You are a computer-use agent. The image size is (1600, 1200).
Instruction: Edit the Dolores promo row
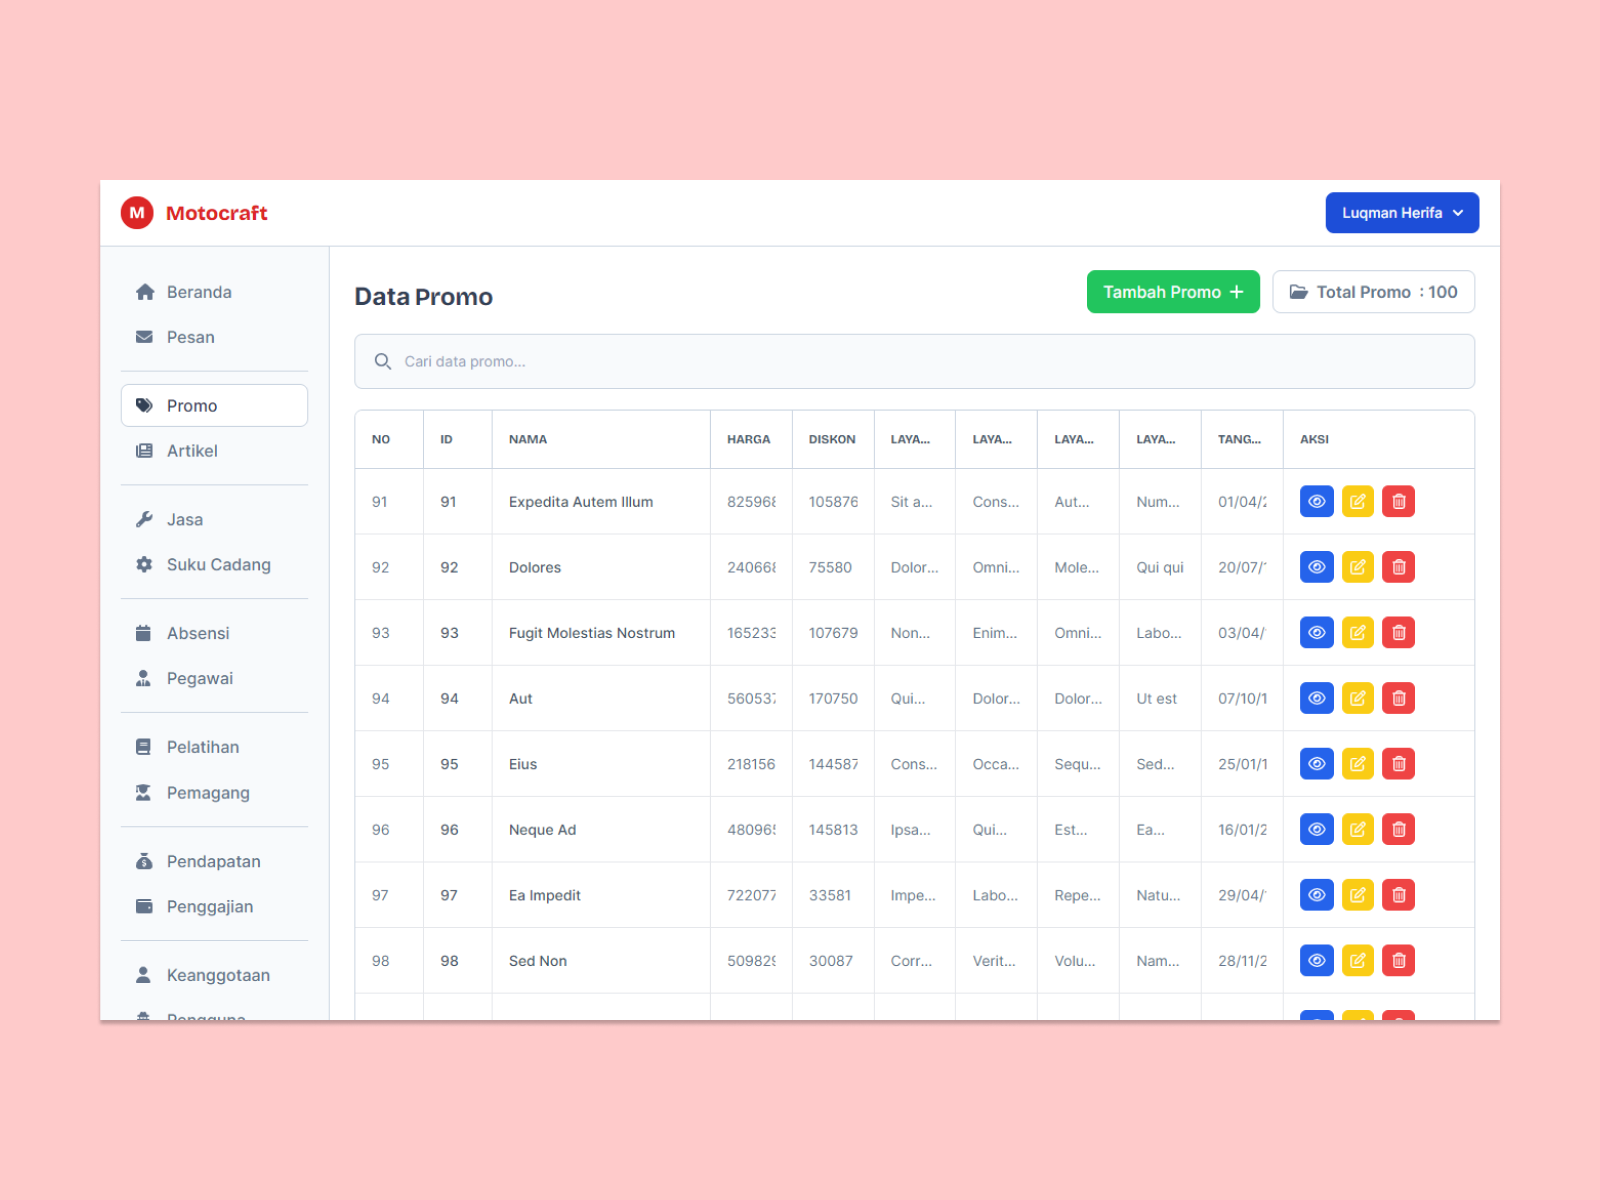pyautogui.click(x=1357, y=567)
